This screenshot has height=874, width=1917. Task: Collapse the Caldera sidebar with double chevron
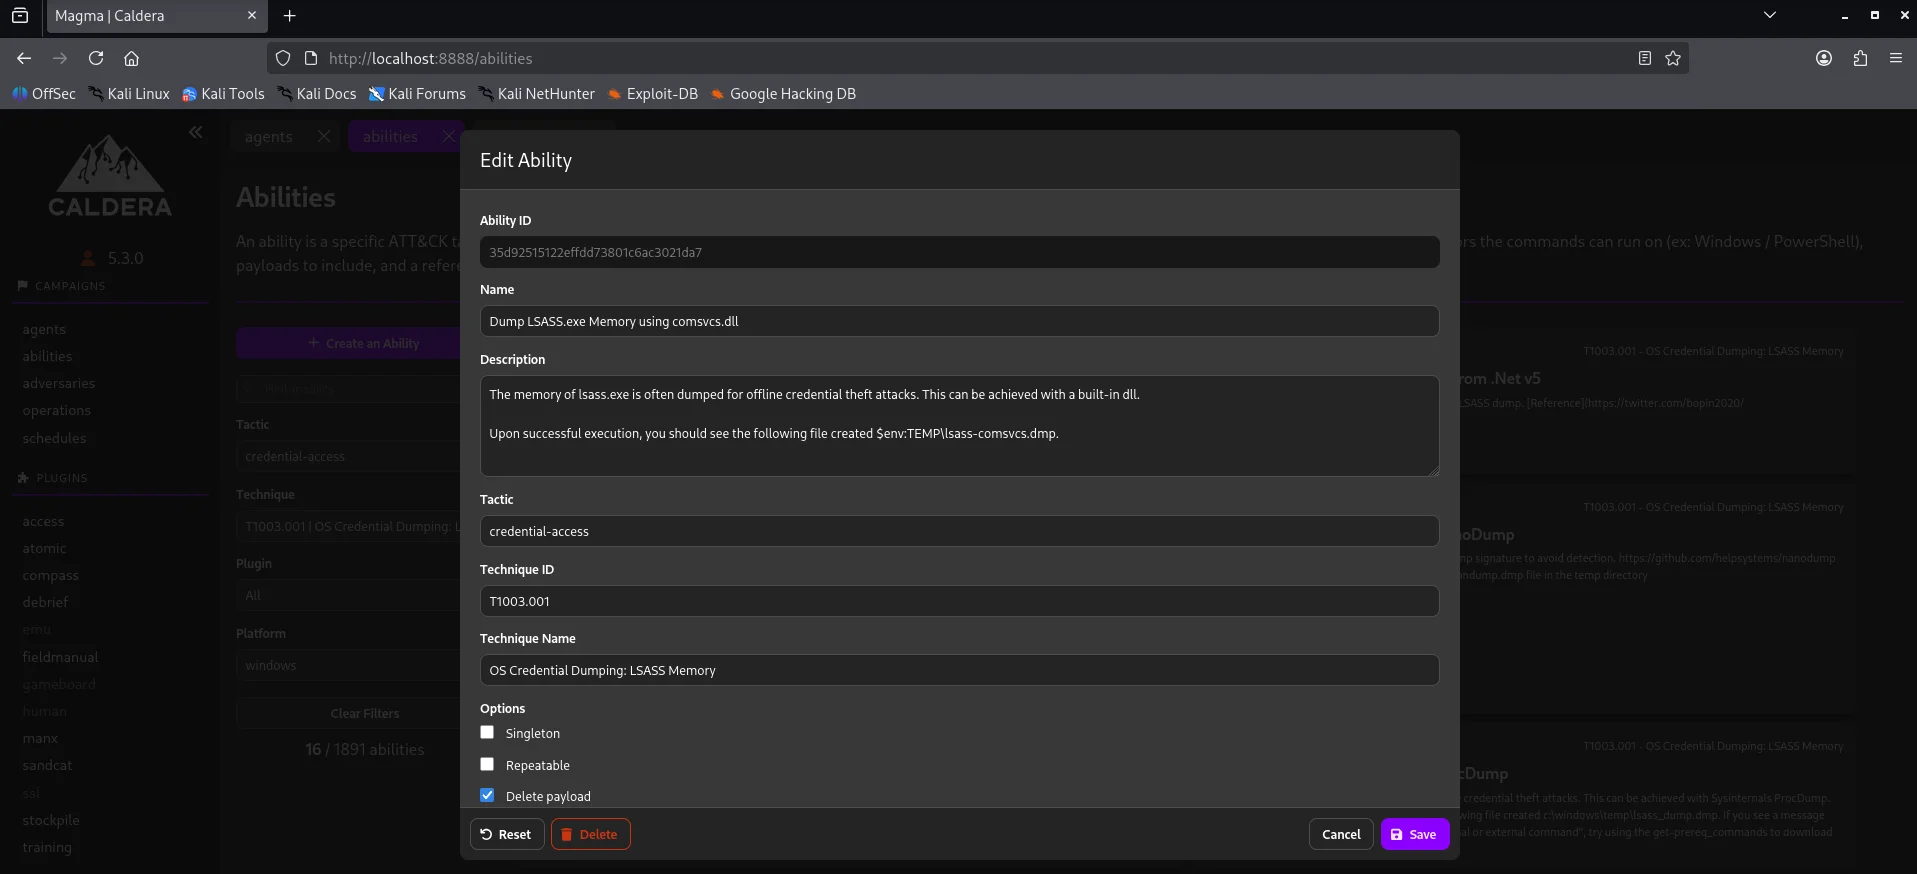[x=196, y=132]
